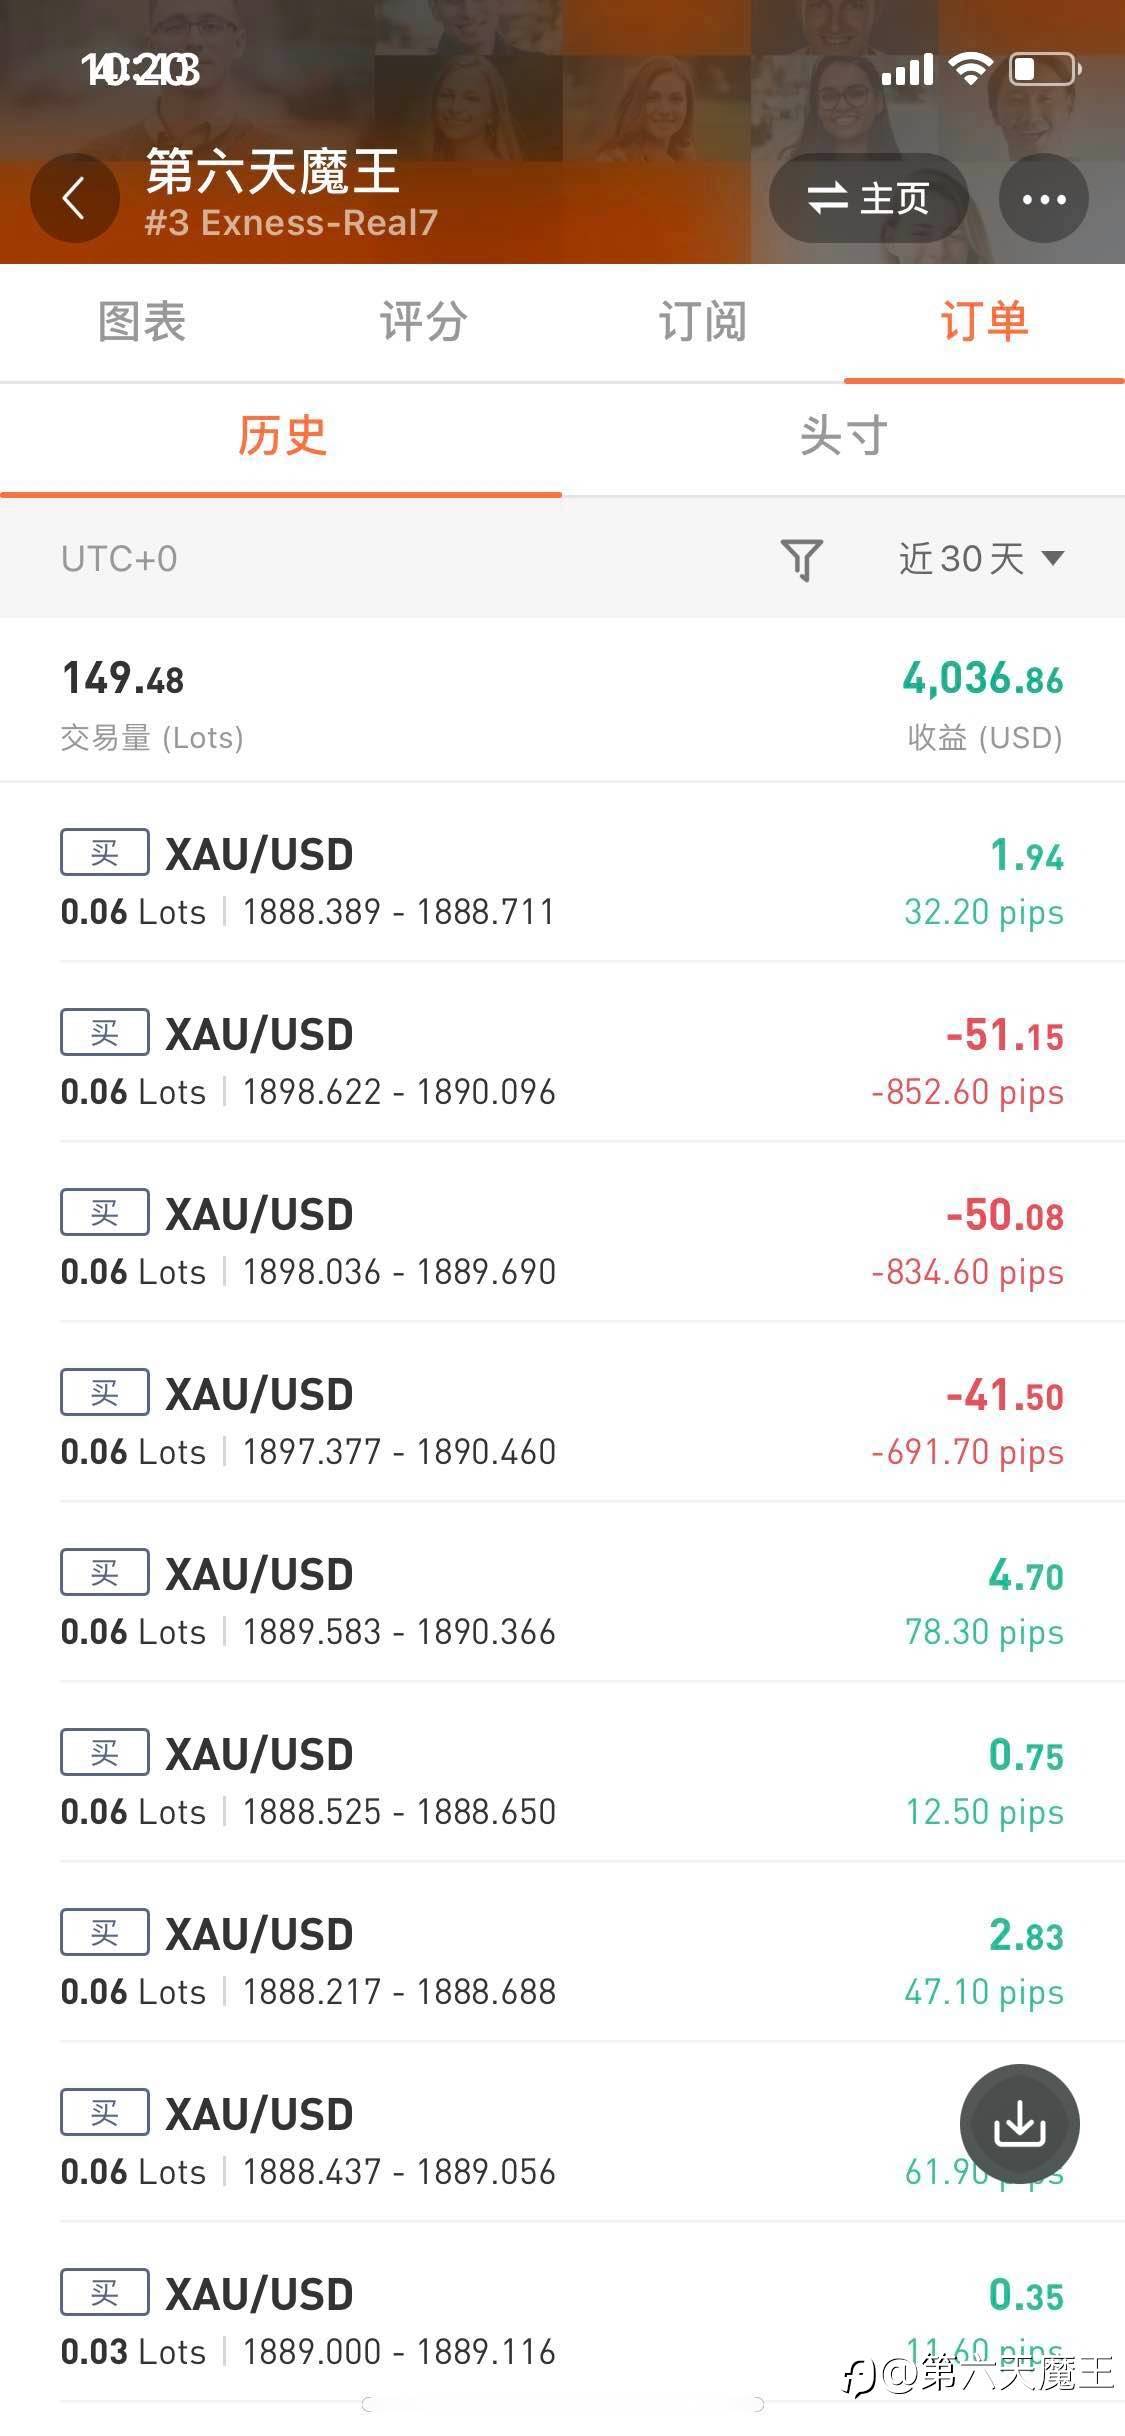Tap the Wi-Fi status icon
This screenshot has width=1125, height=2436.
click(x=970, y=69)
